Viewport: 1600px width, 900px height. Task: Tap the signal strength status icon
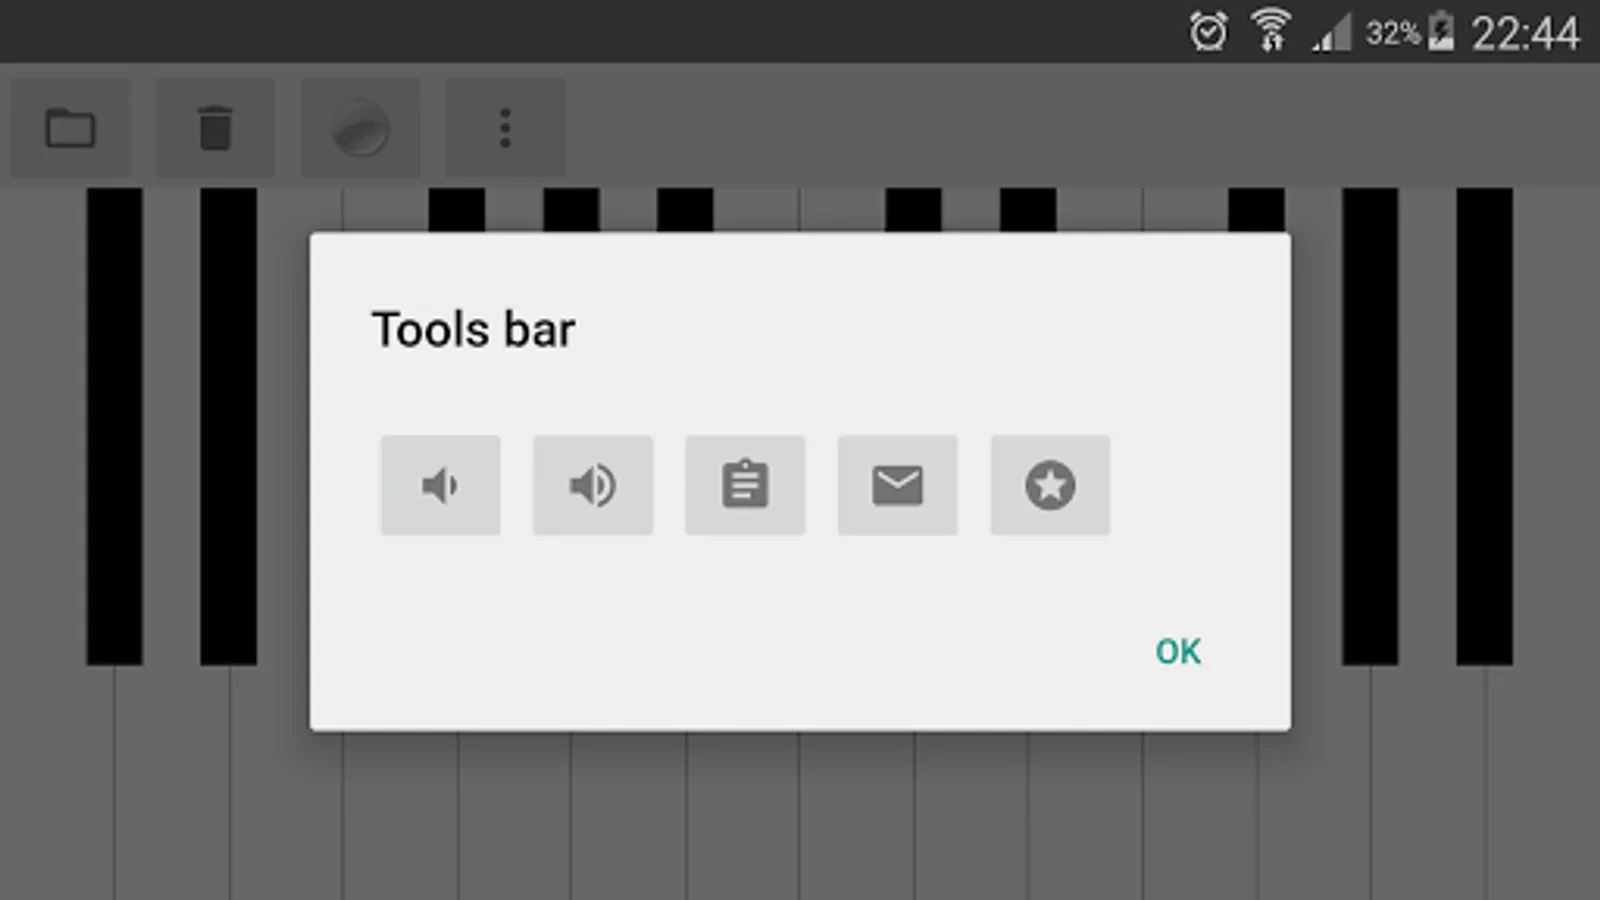[x=1332, y=32]
